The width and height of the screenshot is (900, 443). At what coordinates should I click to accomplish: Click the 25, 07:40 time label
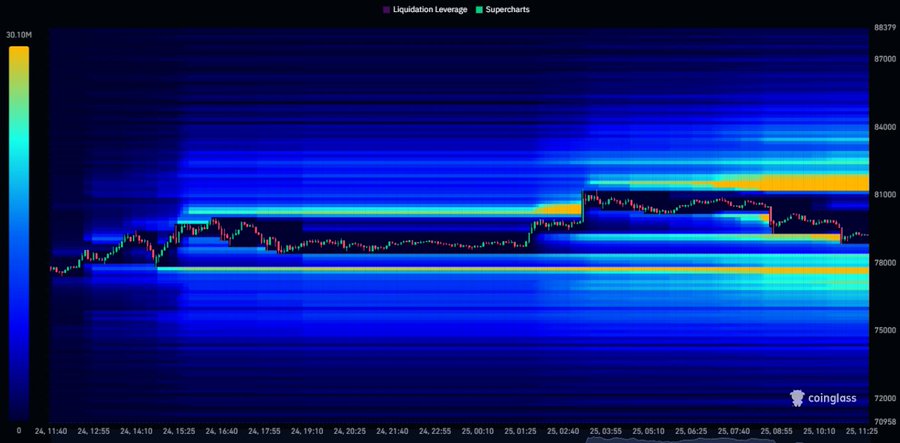pos(735,430)
